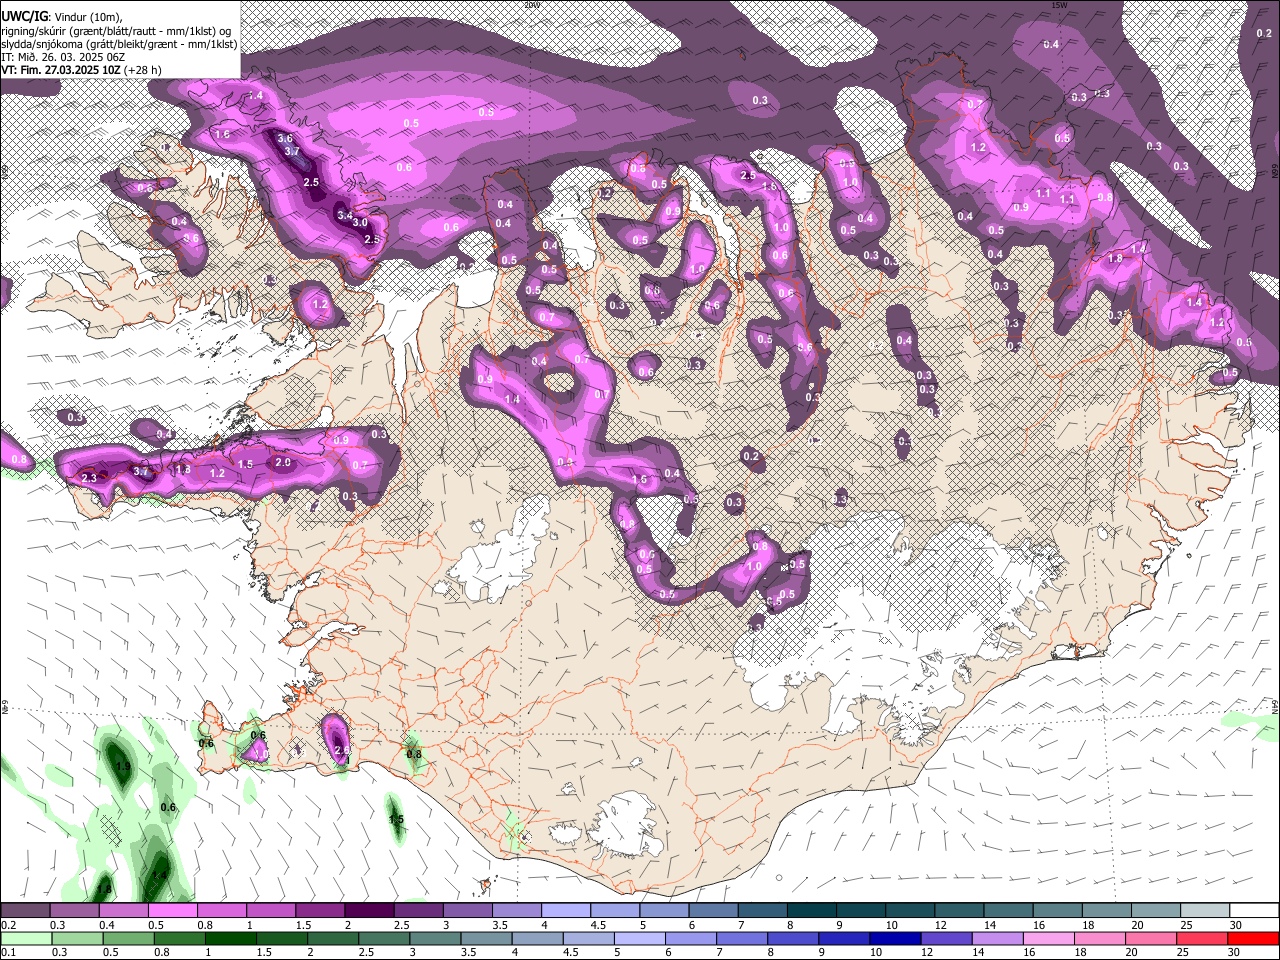
Task: Click the 'slydda/snjókoma (grátt/bleikt/grænt' description line
Action: click(119, 44)
